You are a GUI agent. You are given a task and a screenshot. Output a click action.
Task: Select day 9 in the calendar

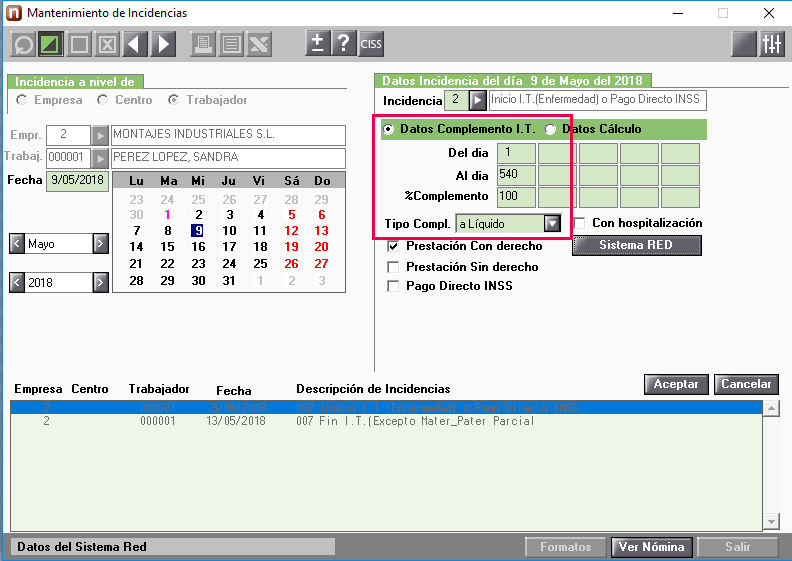(x=197, y=231)
